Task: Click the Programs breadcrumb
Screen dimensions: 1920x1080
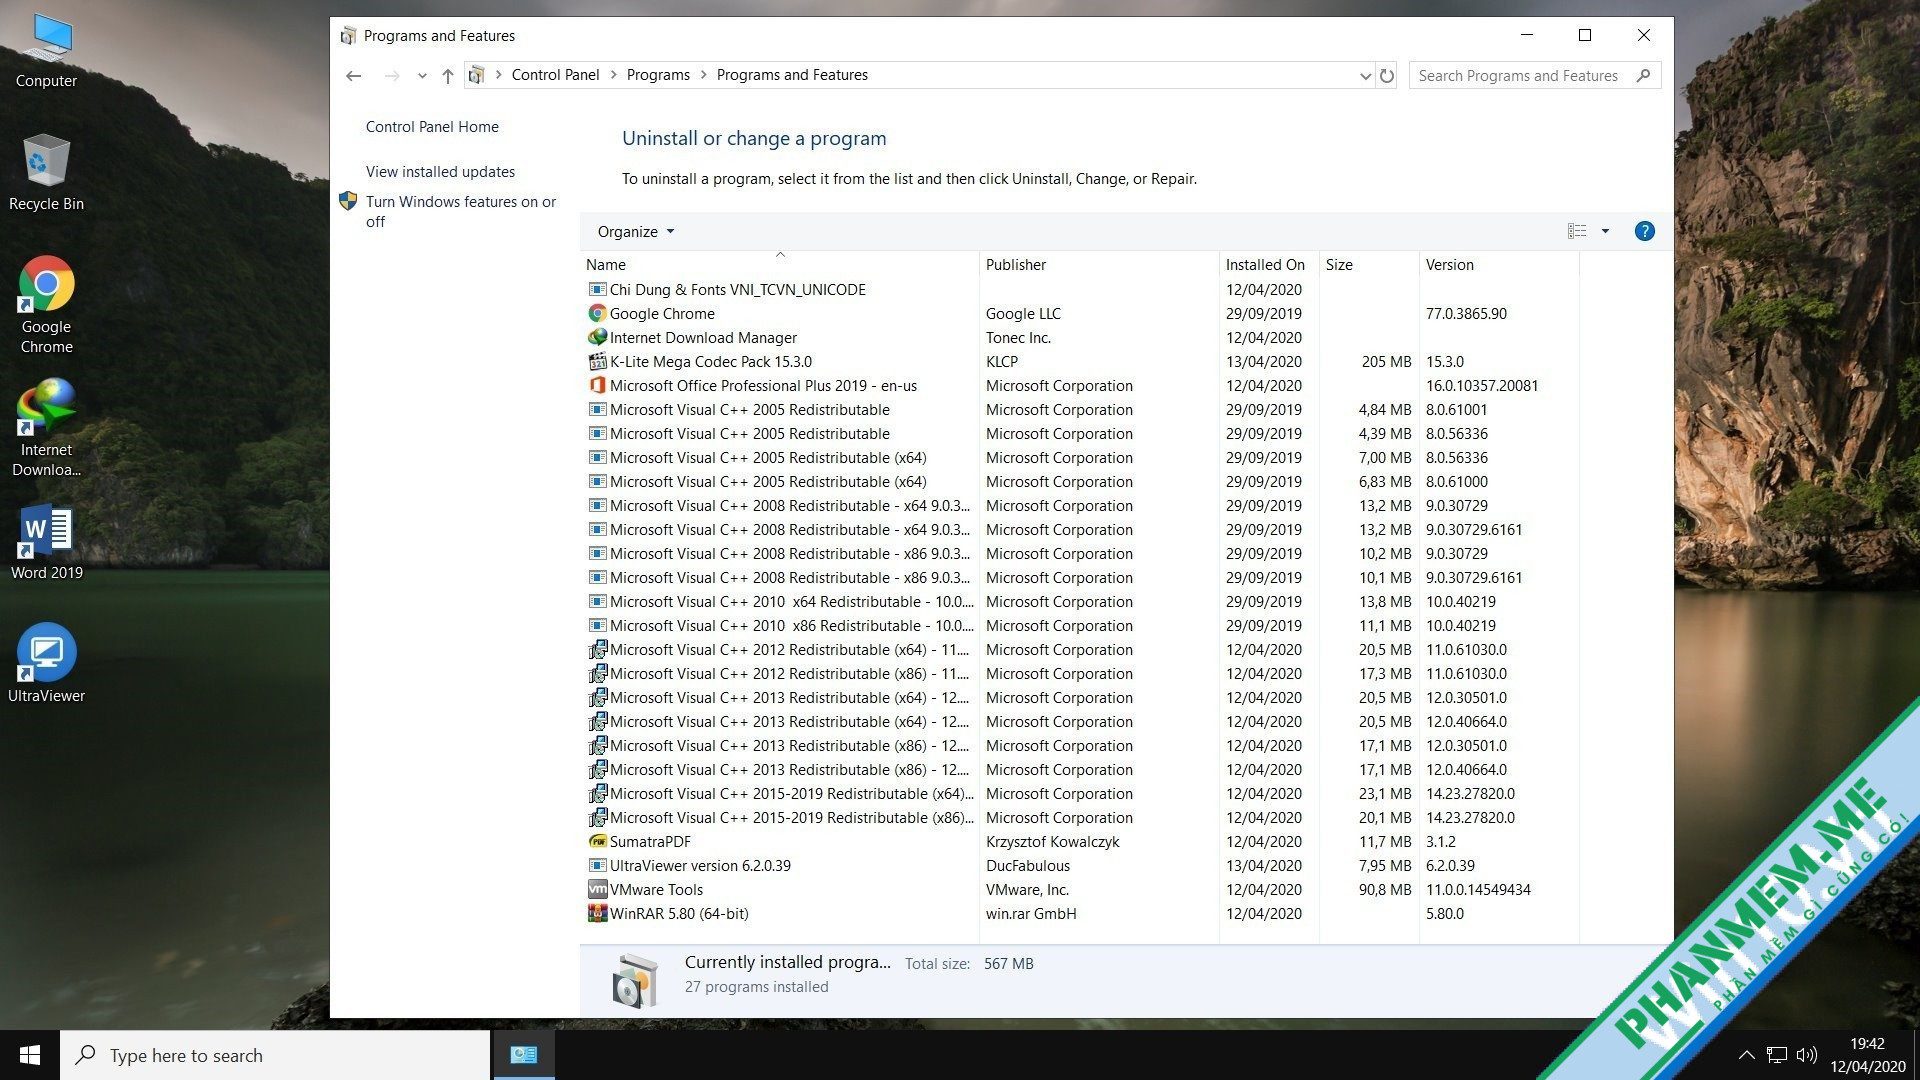Action: (658, 75)
